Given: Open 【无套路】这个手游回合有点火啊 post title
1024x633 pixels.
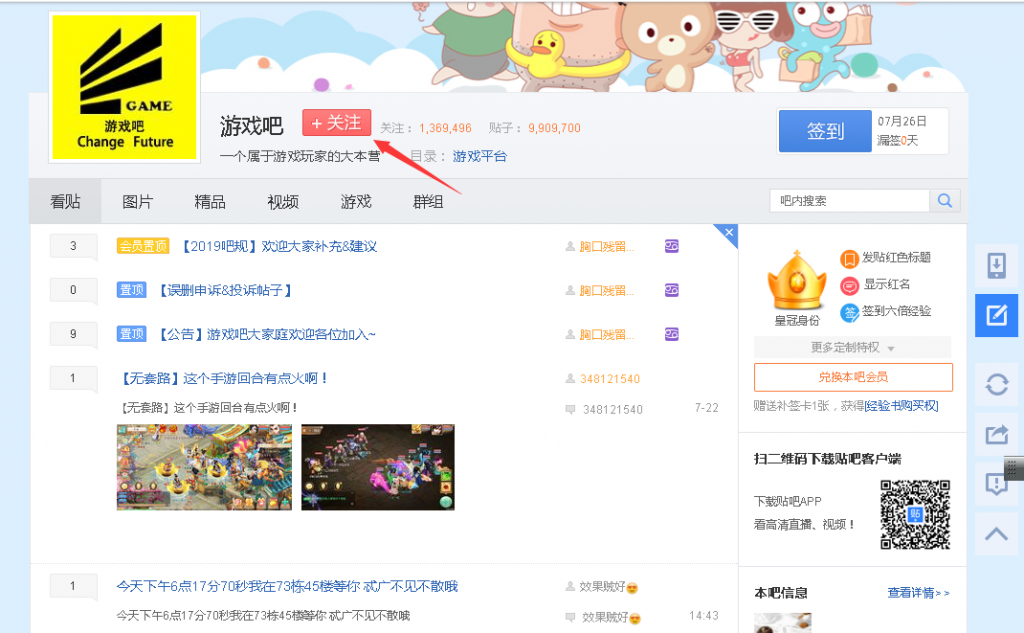Looking at the screenshot, I should click(x=223, y=378).
